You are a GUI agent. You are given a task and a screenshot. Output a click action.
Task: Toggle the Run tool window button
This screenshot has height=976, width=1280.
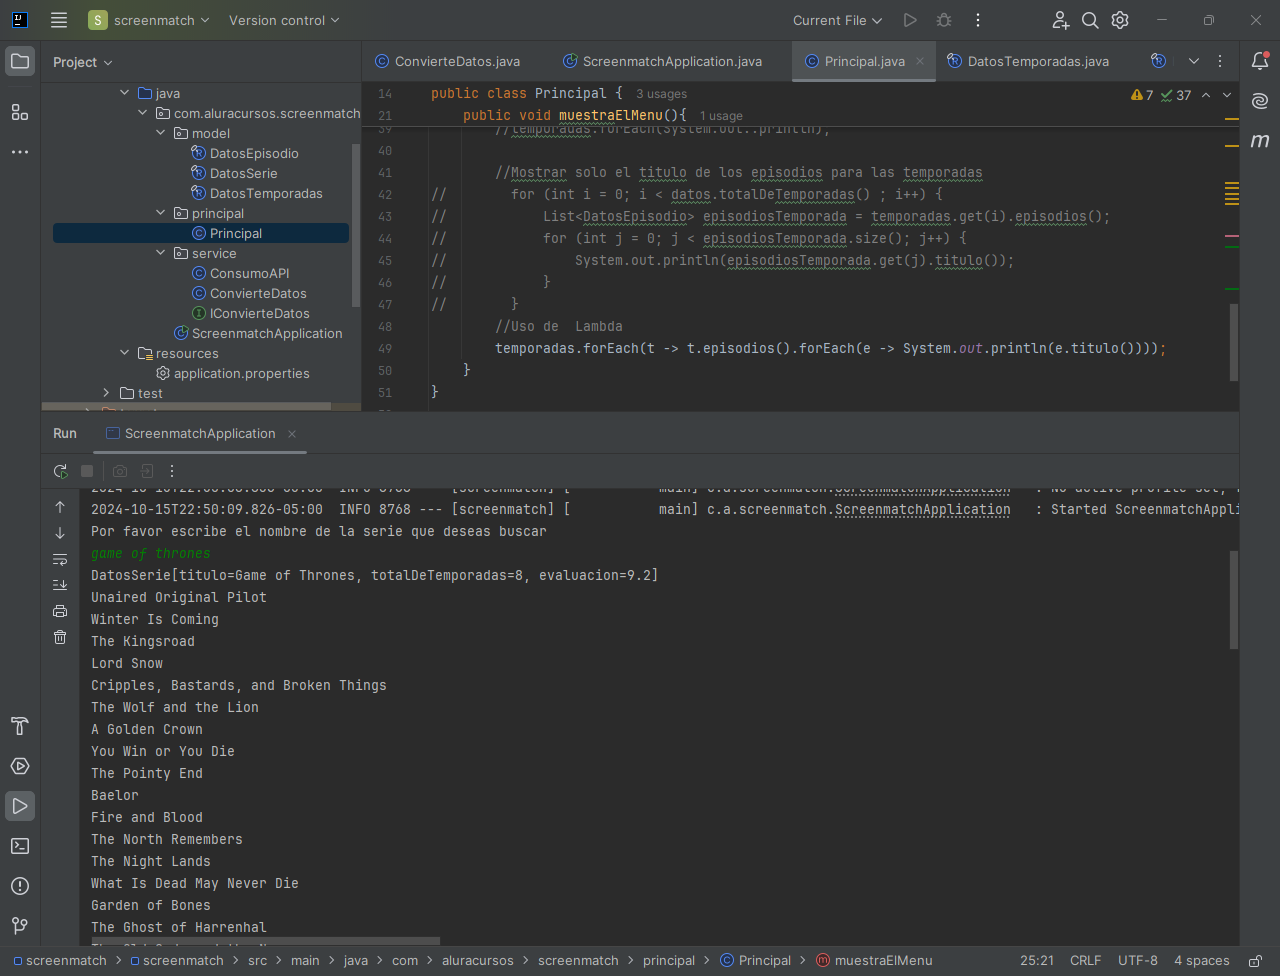[20, 806]
